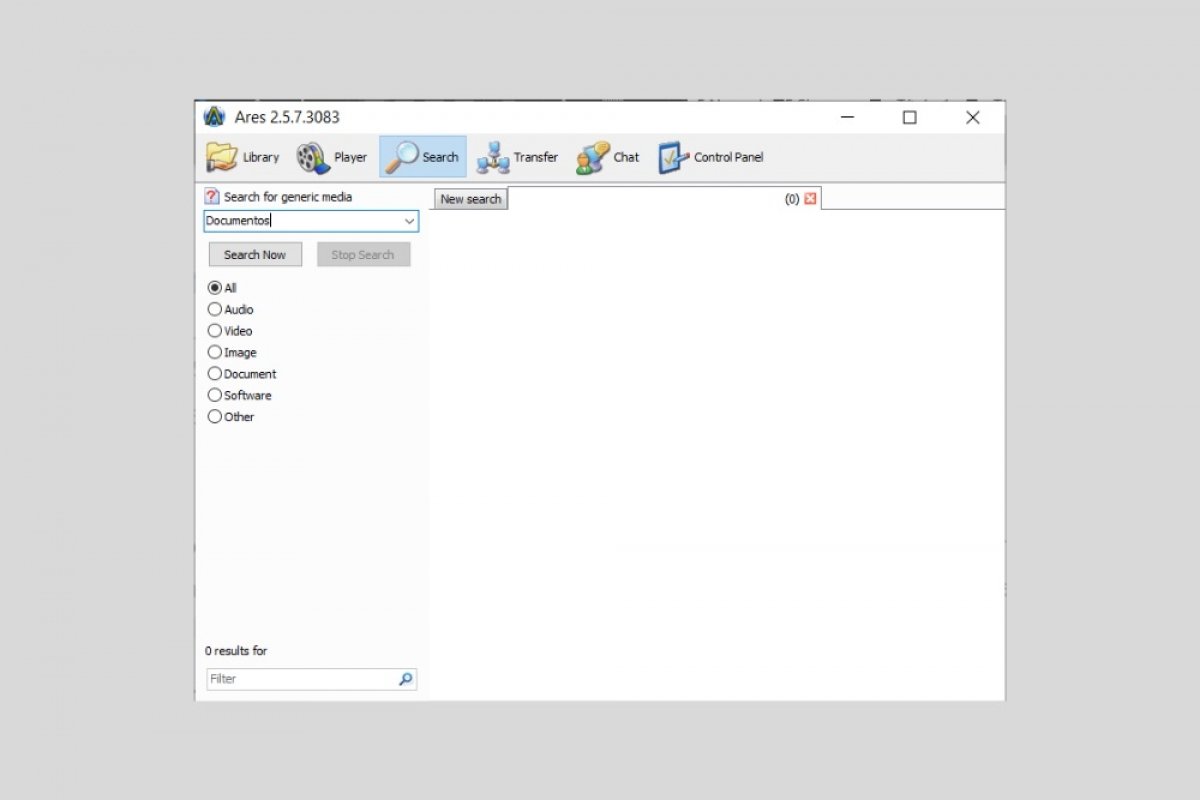Click the '0 results for' text
Image resolution: width=1200 pixels, height=800 pixels.
click(236, 651)
